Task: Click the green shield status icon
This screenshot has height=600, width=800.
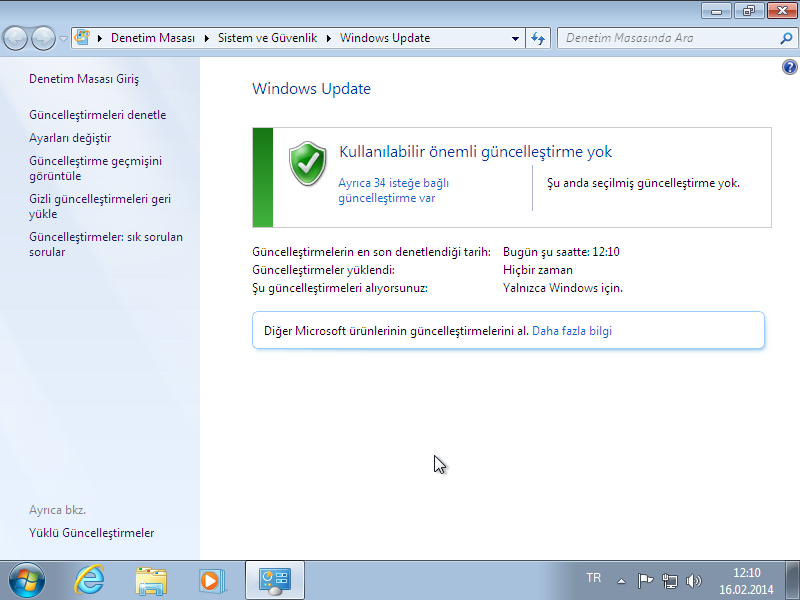Action: coord(308,164)
